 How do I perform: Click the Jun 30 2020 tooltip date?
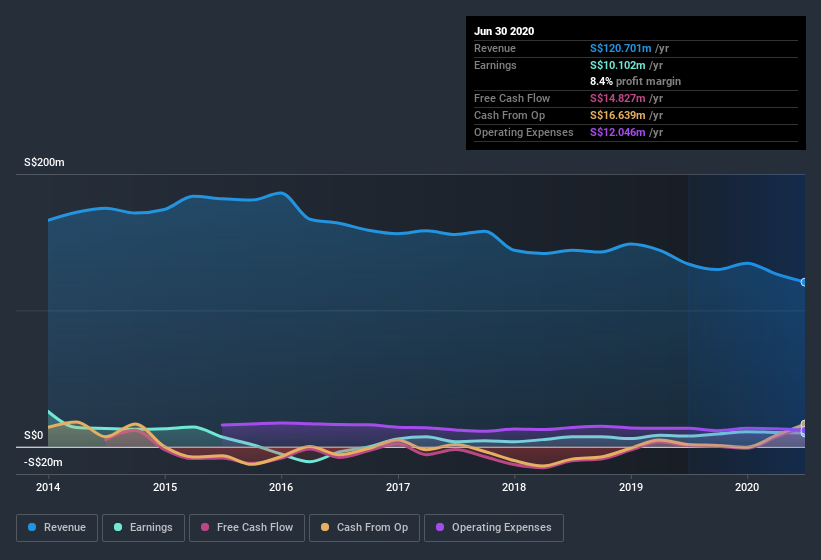tap(504, 31)
